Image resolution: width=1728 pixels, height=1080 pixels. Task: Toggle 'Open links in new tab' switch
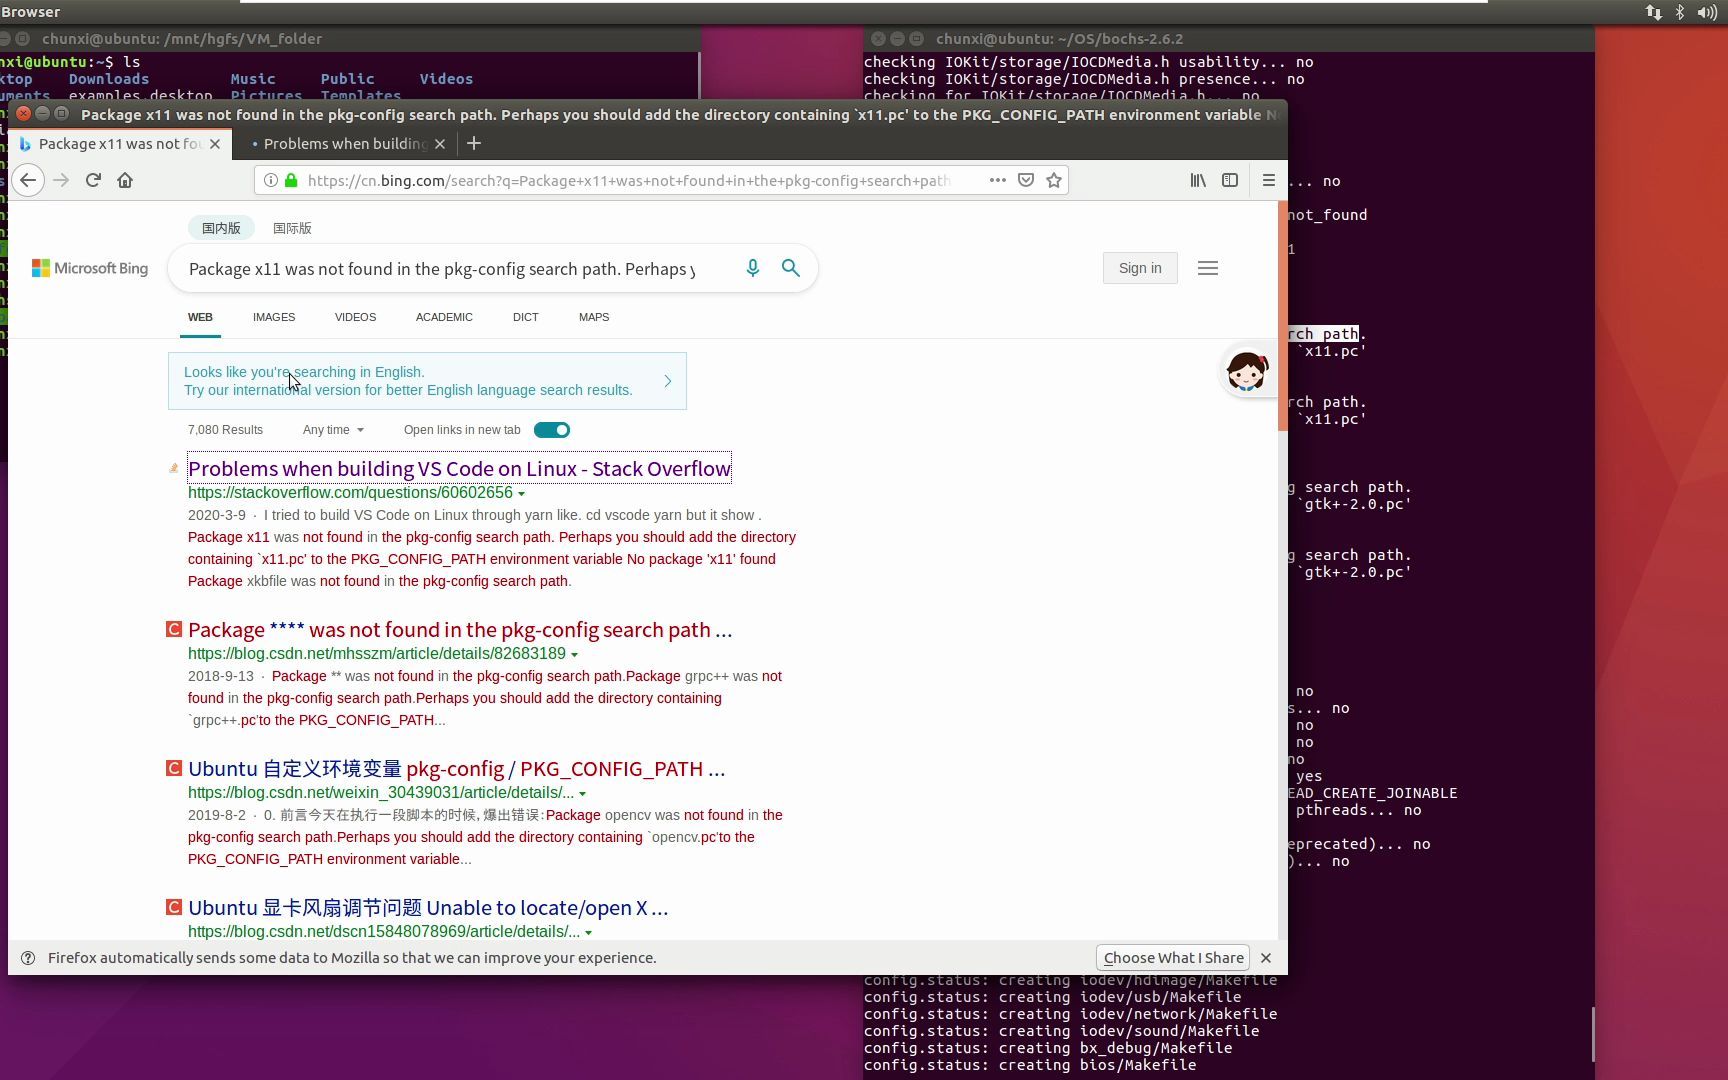point(552,430)
